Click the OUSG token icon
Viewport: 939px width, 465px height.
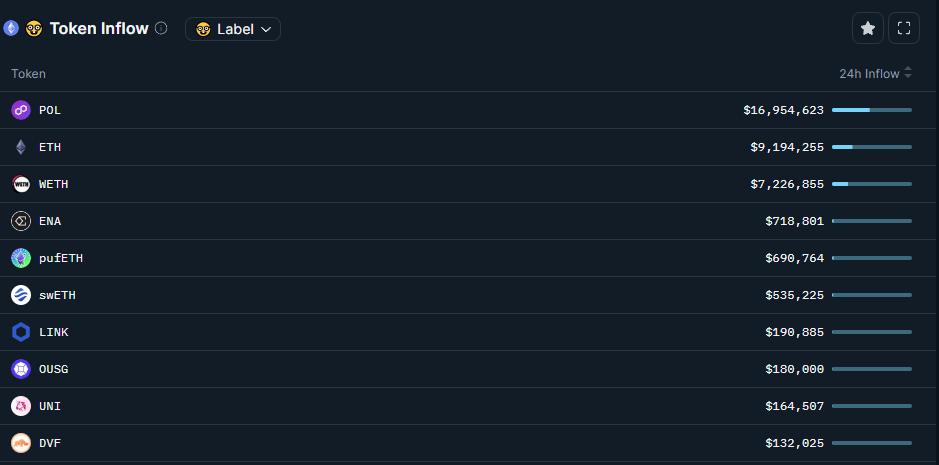[x=21, y=369]
